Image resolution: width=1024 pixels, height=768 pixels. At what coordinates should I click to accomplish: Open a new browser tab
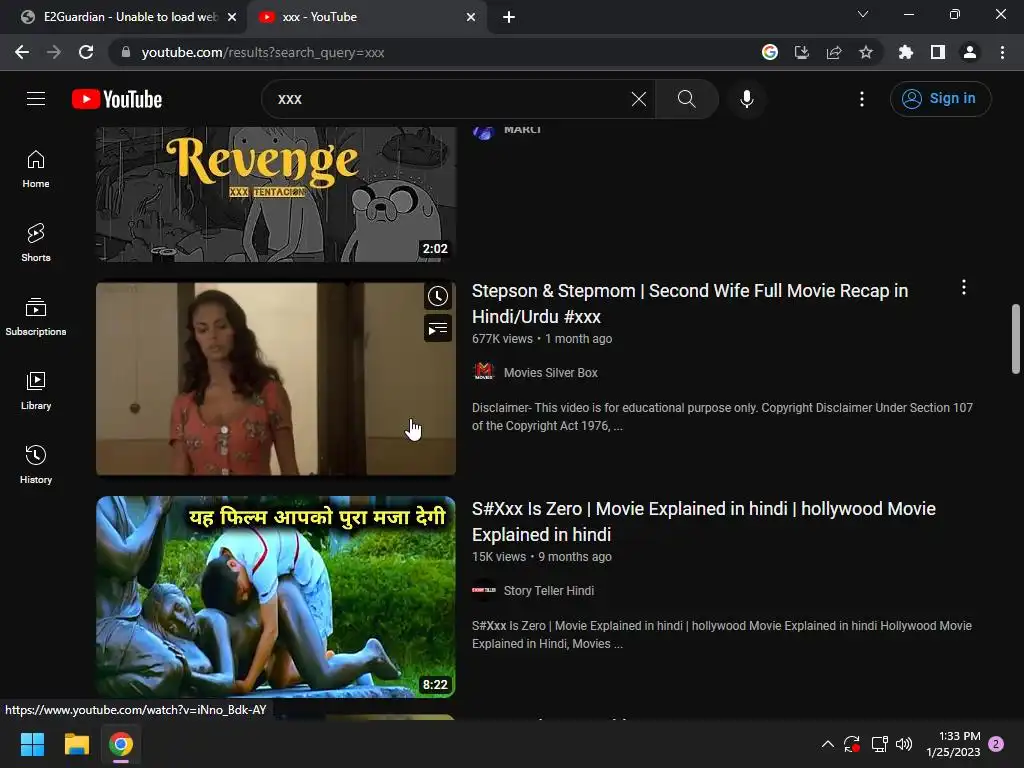509,17
